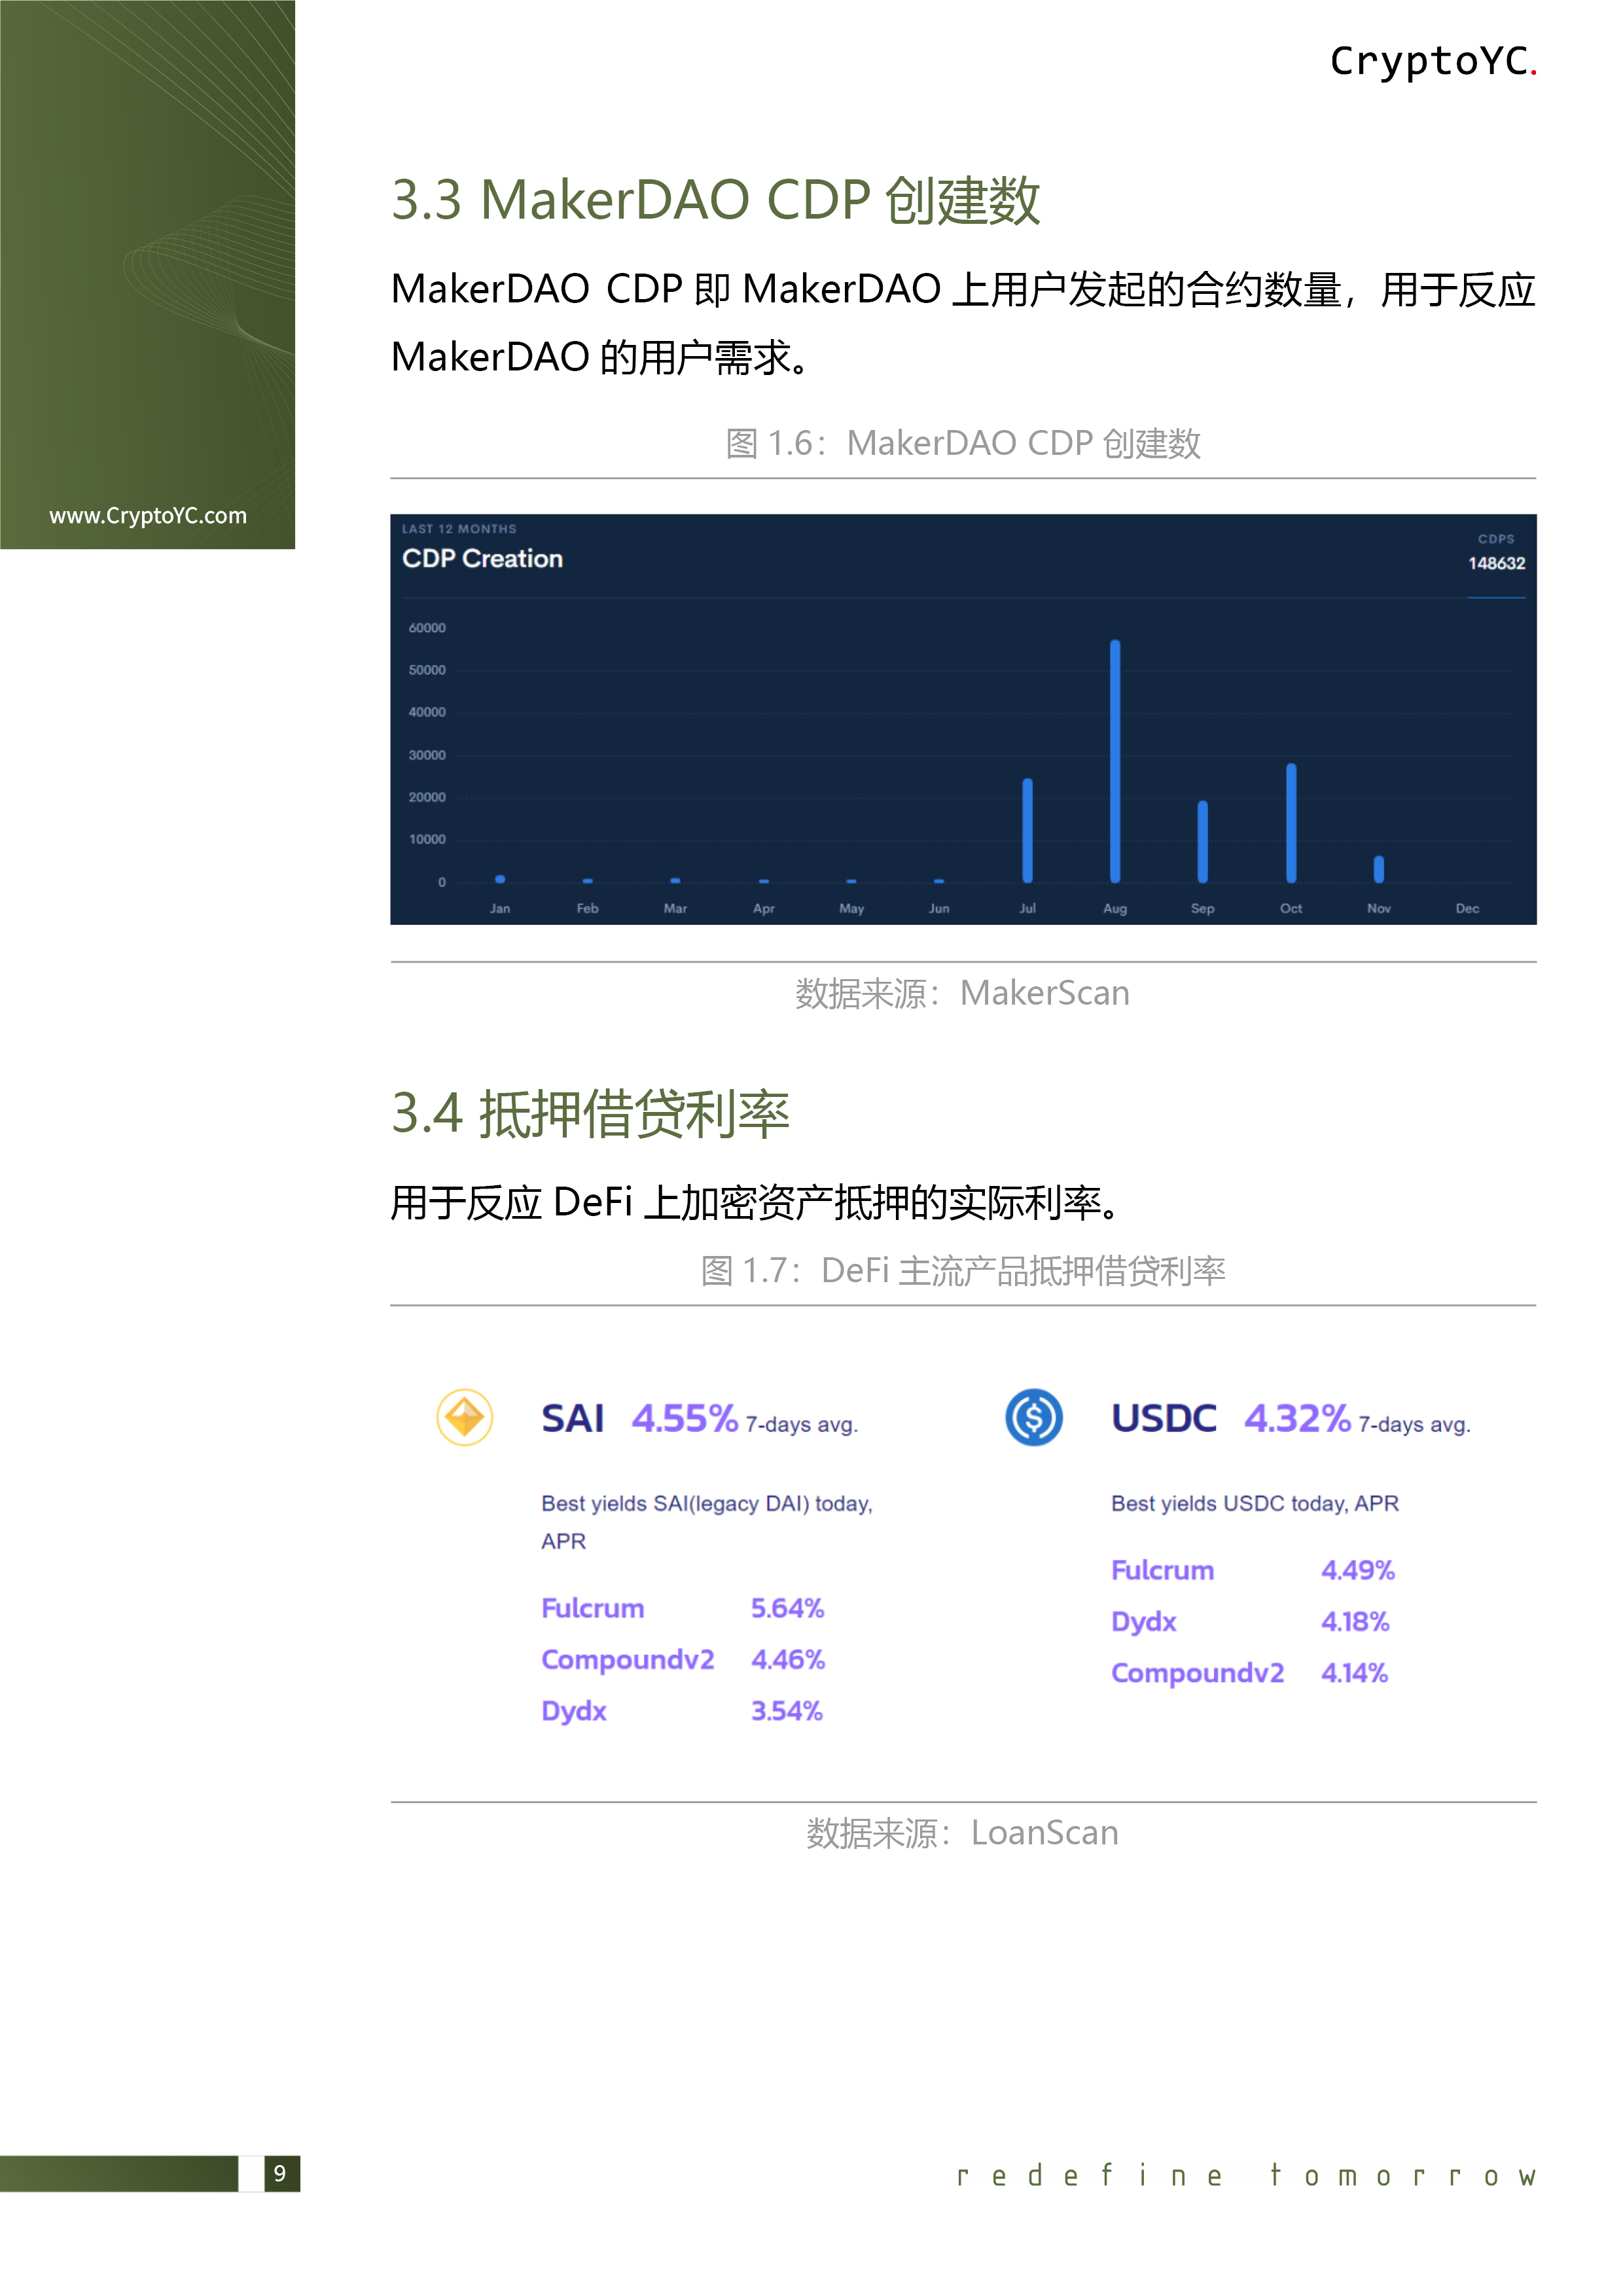Click the '图 1.7：DeFi 主流产品抵押借贷利率' caption

point(963,1271)
